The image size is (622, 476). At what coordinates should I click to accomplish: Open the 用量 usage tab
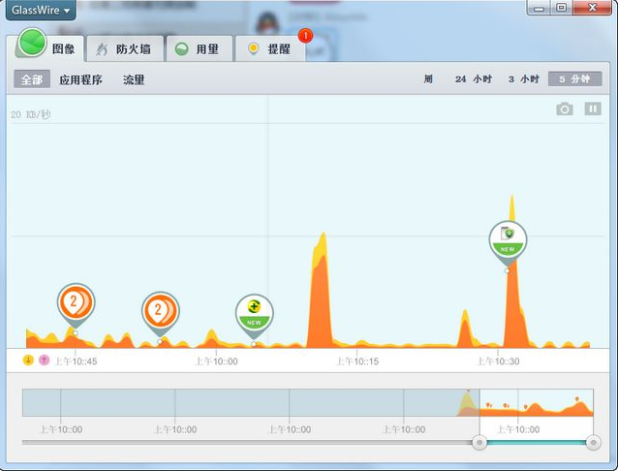click(x=200, y=49)
